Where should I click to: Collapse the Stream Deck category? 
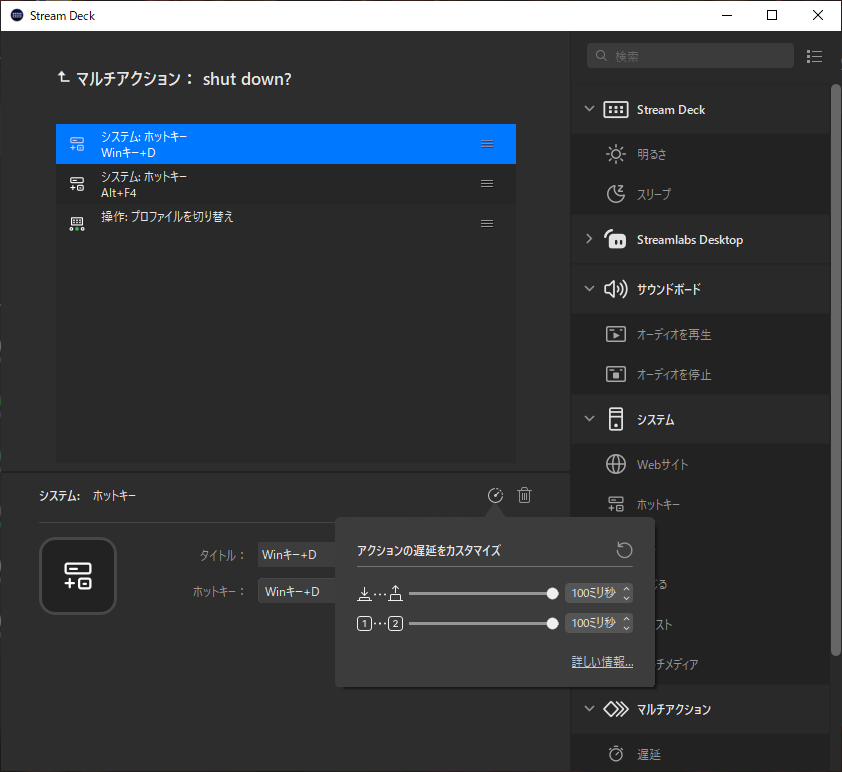coord(589,110)
